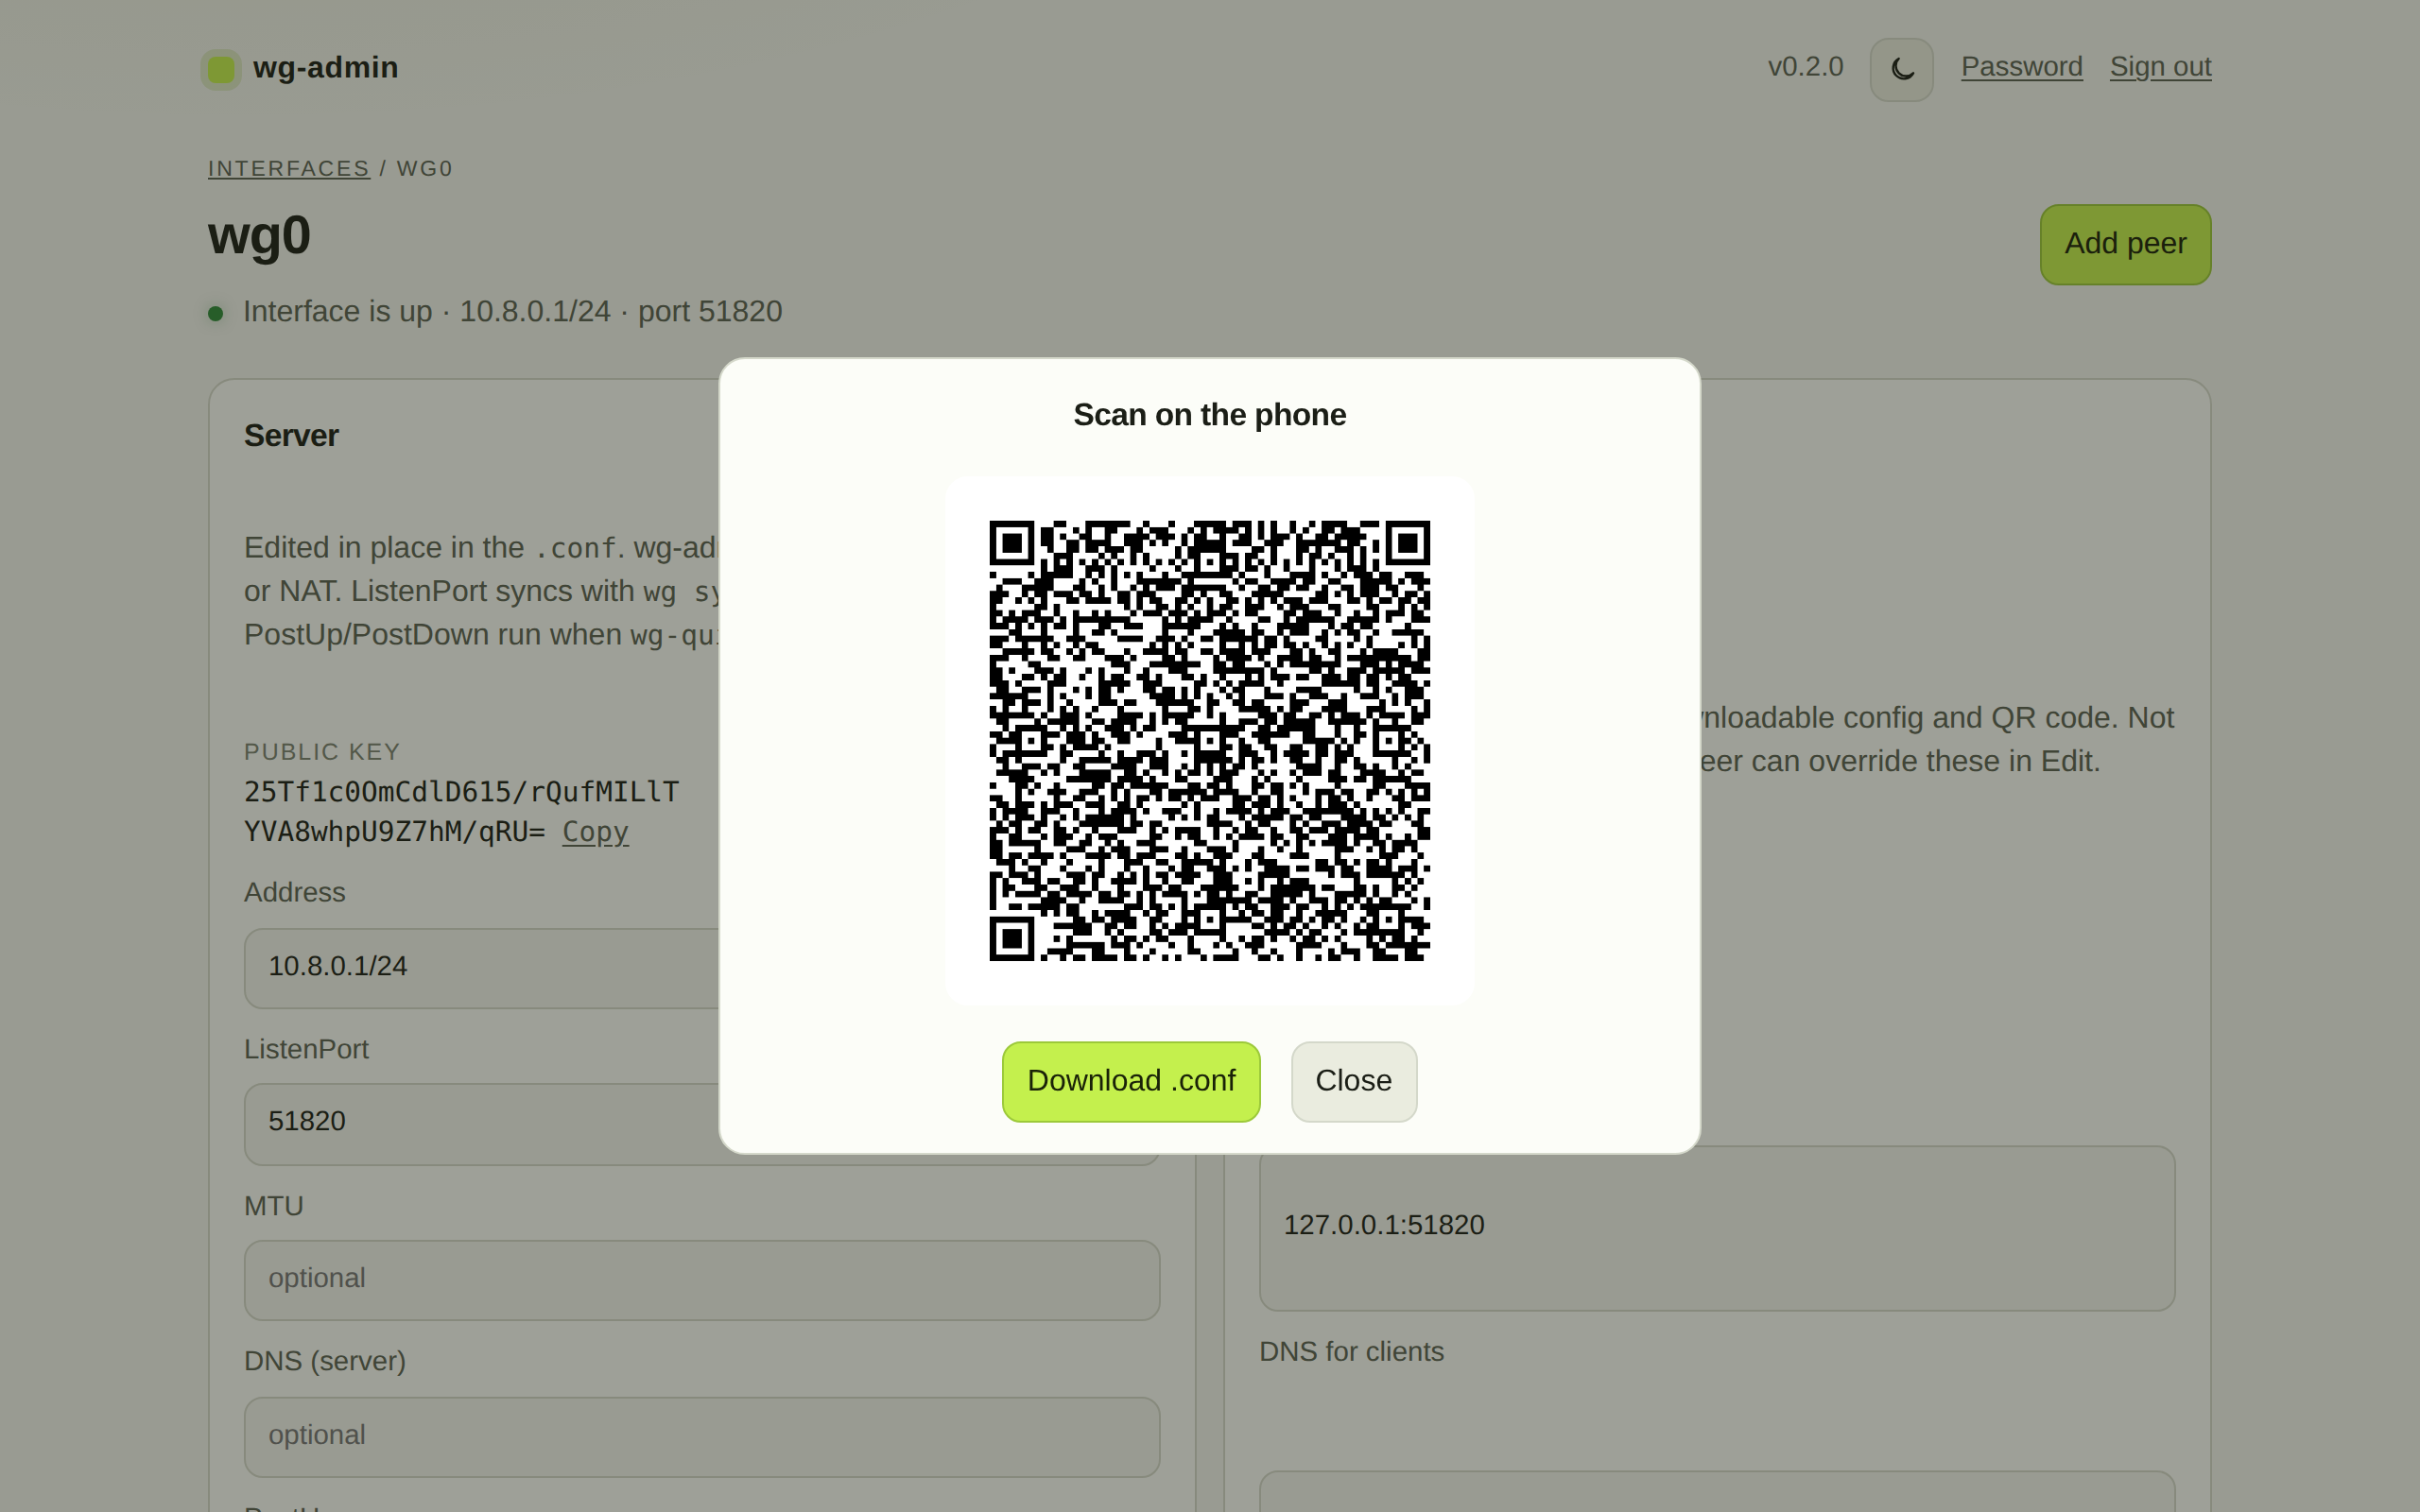Click the MTU optional field
Viewport: 2420px width, 1512px height.
coord(702,1279)
